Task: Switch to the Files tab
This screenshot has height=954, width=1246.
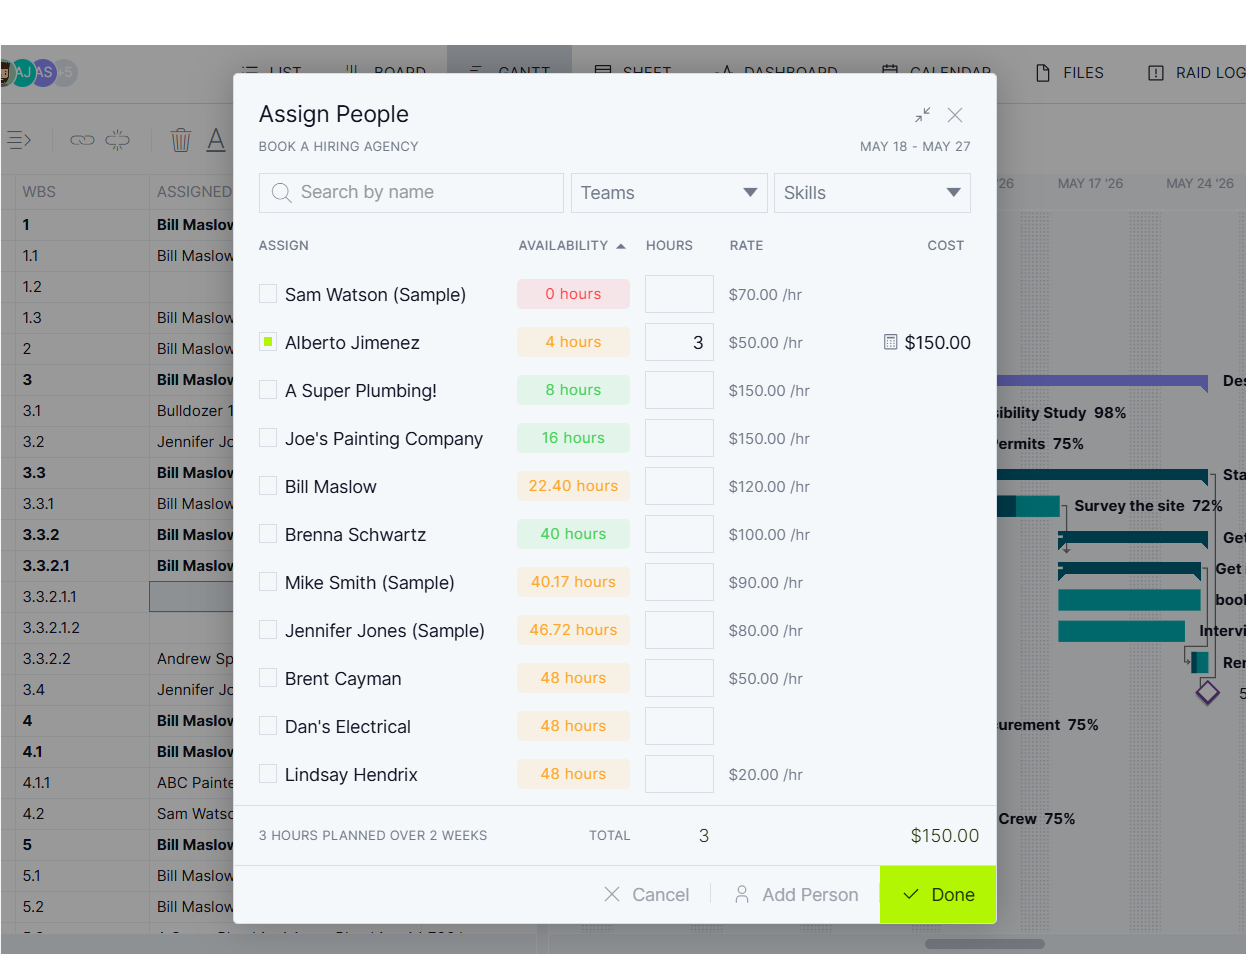Action: 1070,73
